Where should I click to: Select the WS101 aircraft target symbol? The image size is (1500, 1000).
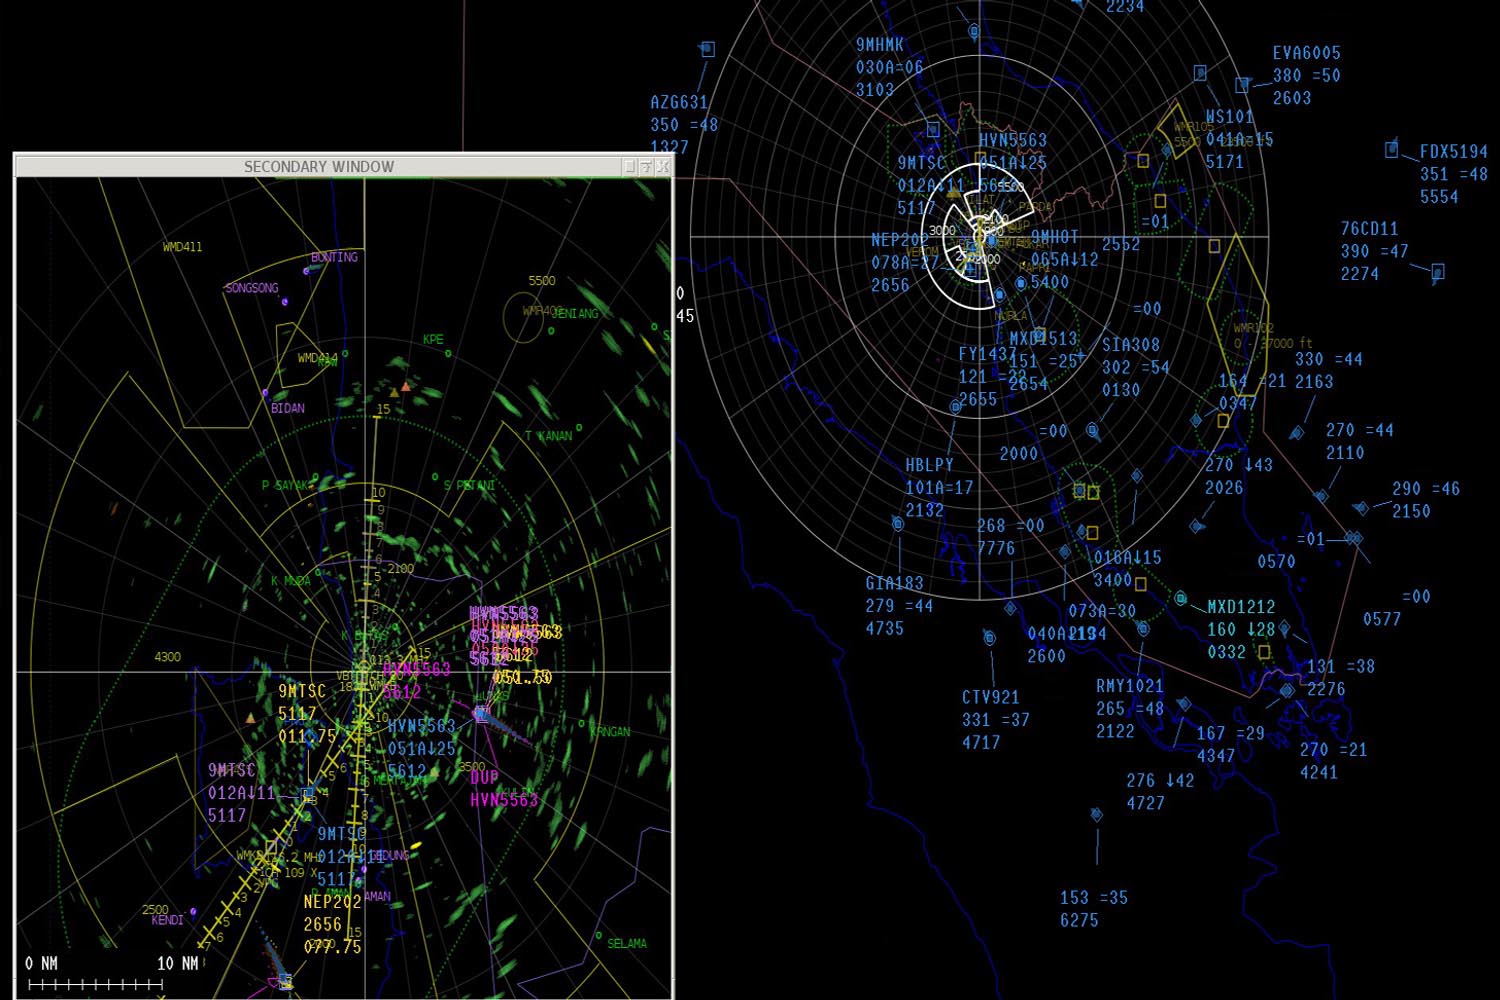pyautogui.click(x=1200, y=73)
